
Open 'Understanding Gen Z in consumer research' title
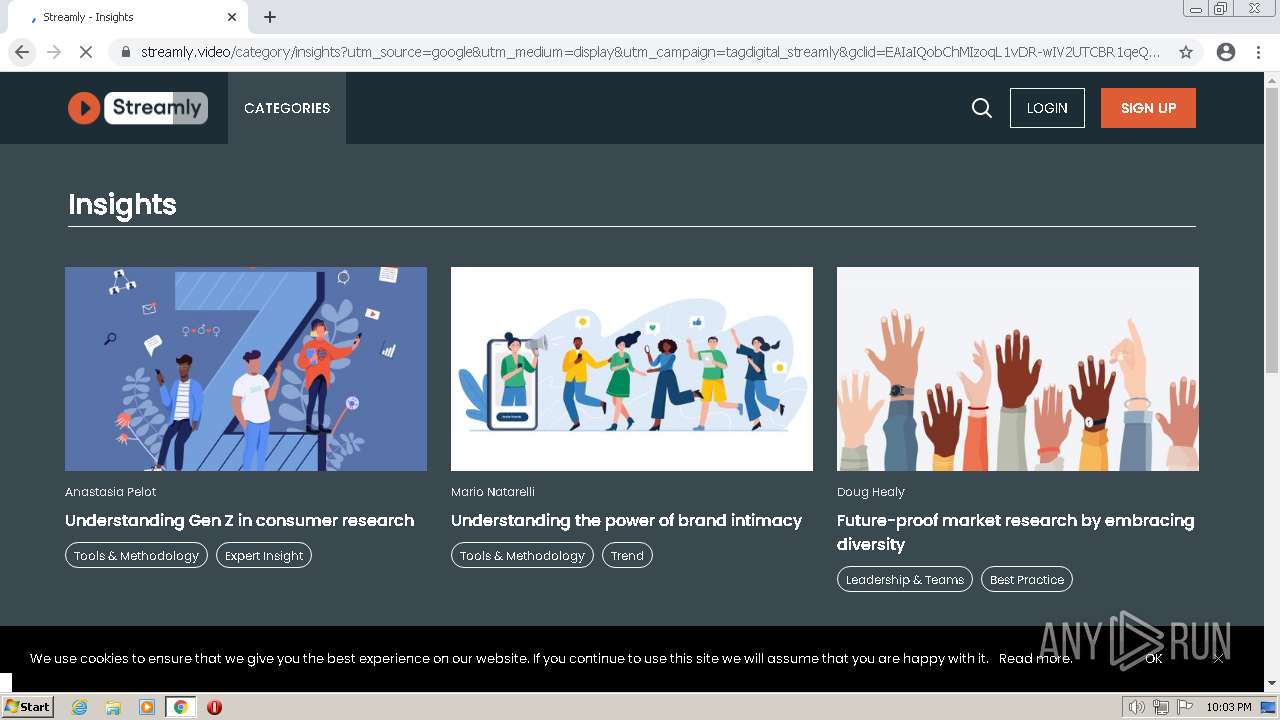(x=240, y=520)
